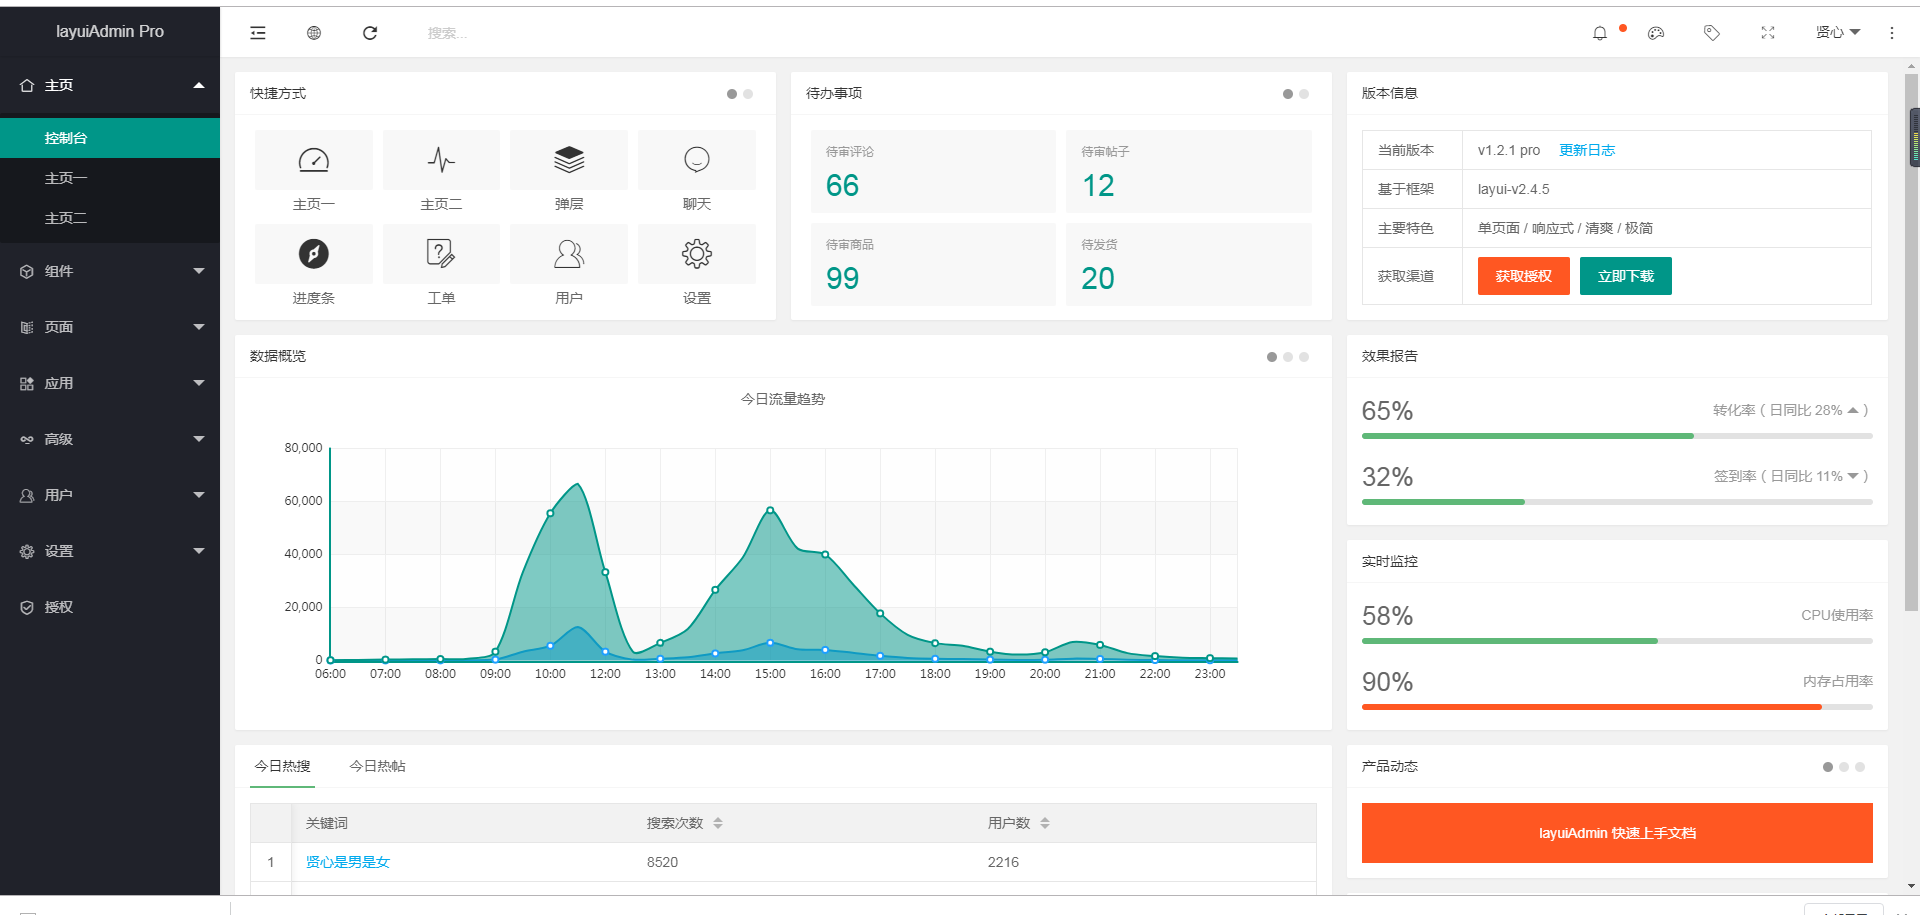Open the 贤心 user dropdown
This screenshot has width=1920, height=915.
pos(1838,33)
